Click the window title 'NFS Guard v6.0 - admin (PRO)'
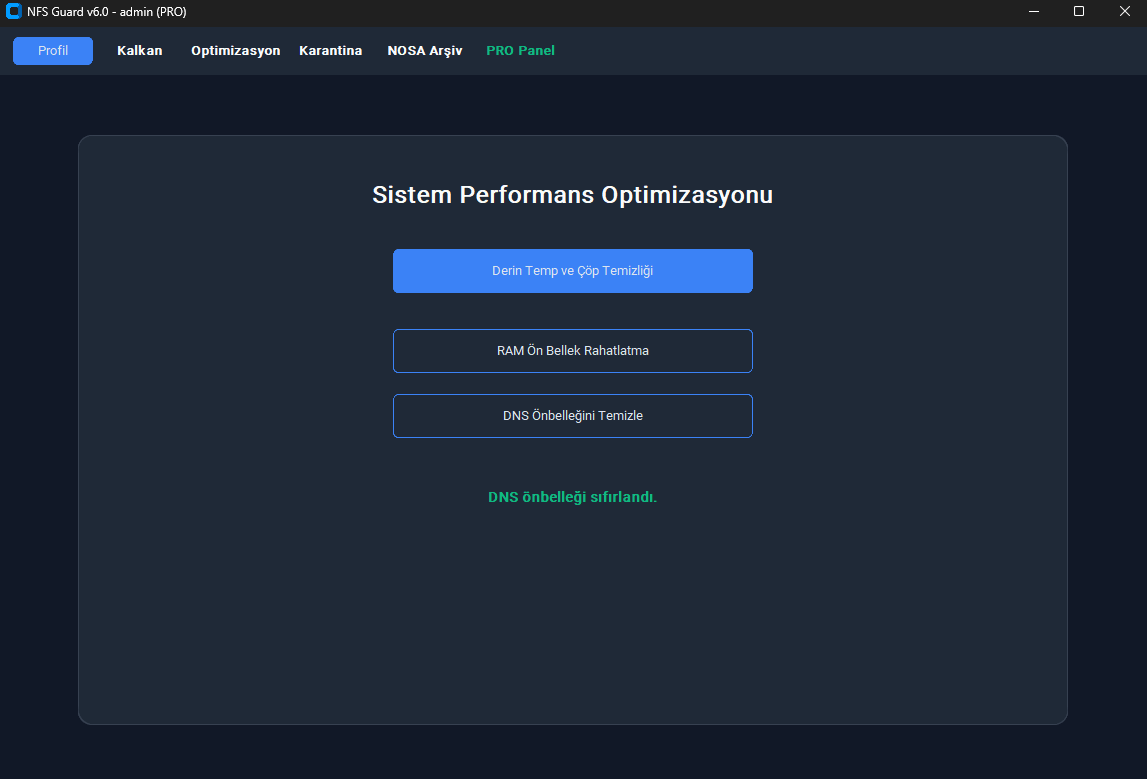 coord(107,12)
